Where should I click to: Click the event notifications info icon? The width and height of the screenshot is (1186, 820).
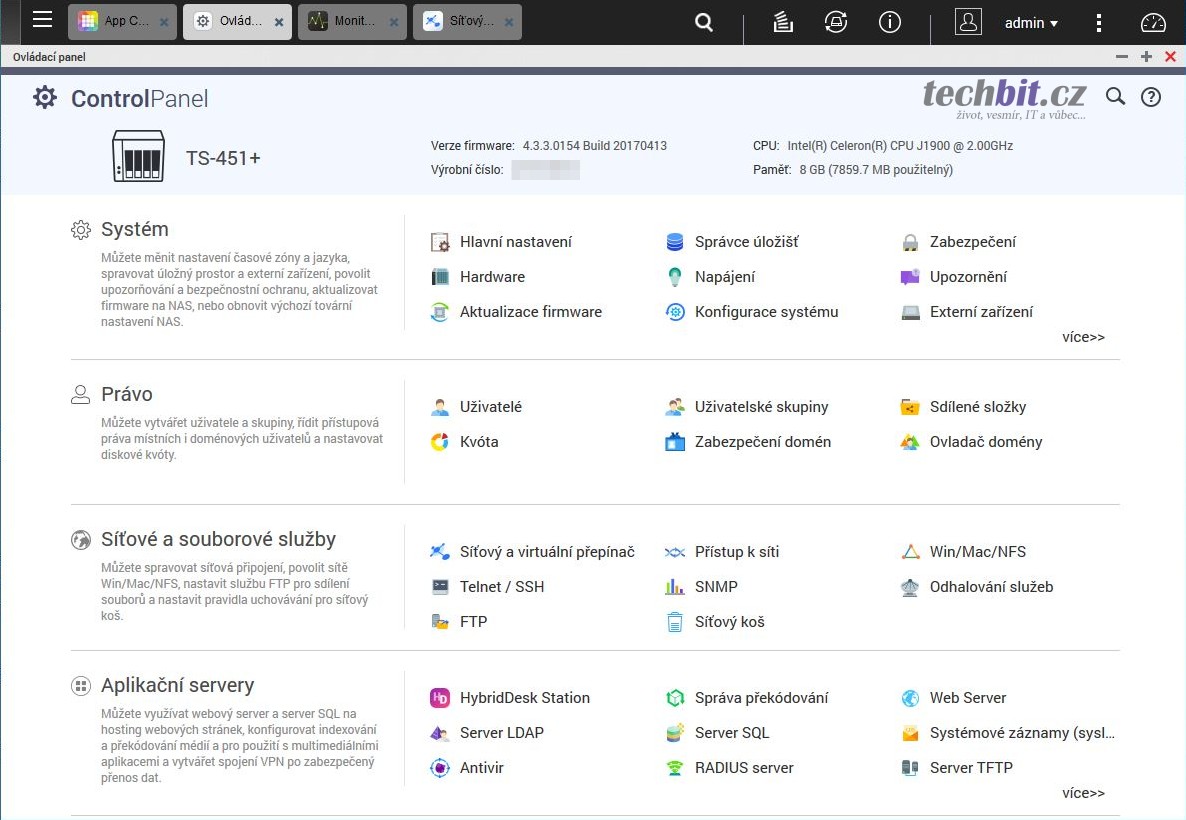pos(889,22)
